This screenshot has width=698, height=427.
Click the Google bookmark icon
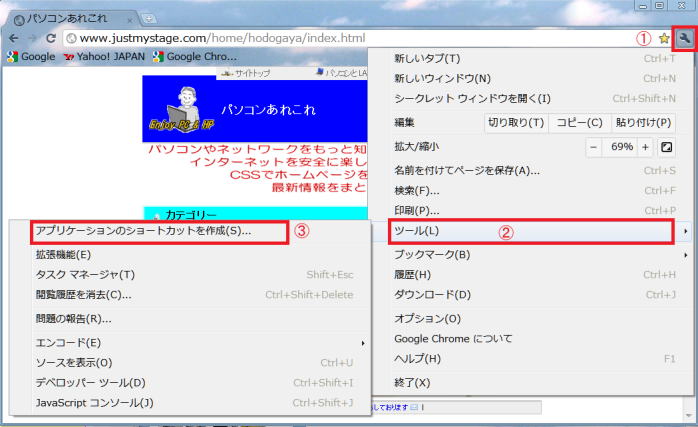tap(12, 57)
